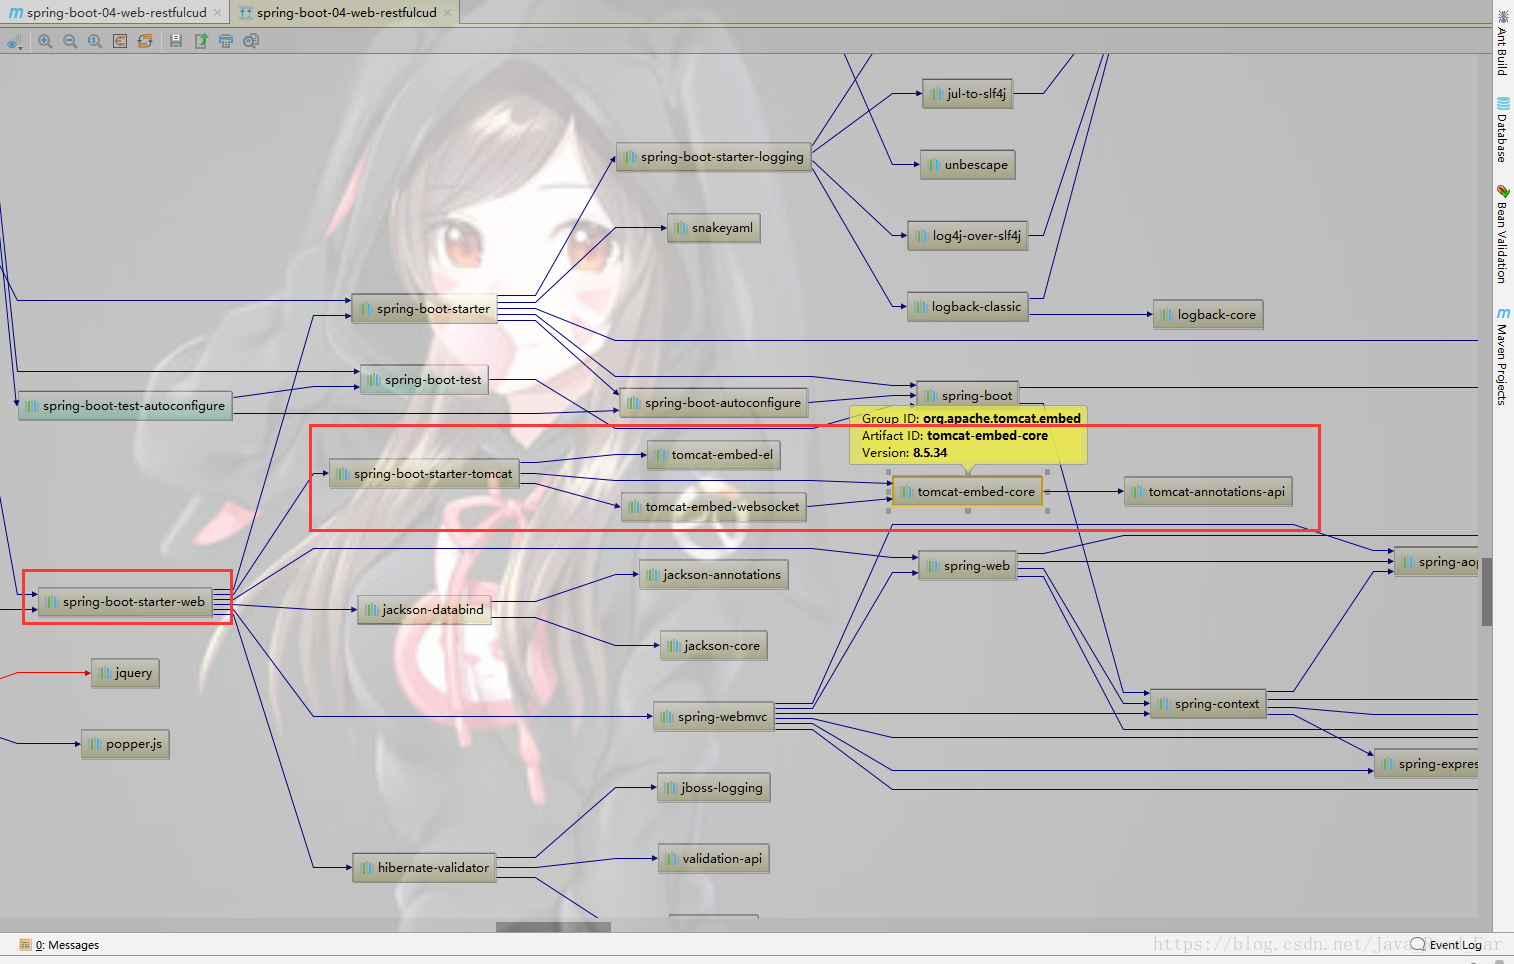Select the snakeyaml node
1514x964 pixels.
713,228
